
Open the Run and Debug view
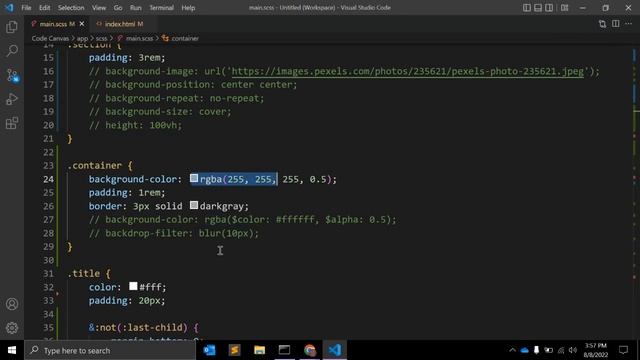click(12, 99)
